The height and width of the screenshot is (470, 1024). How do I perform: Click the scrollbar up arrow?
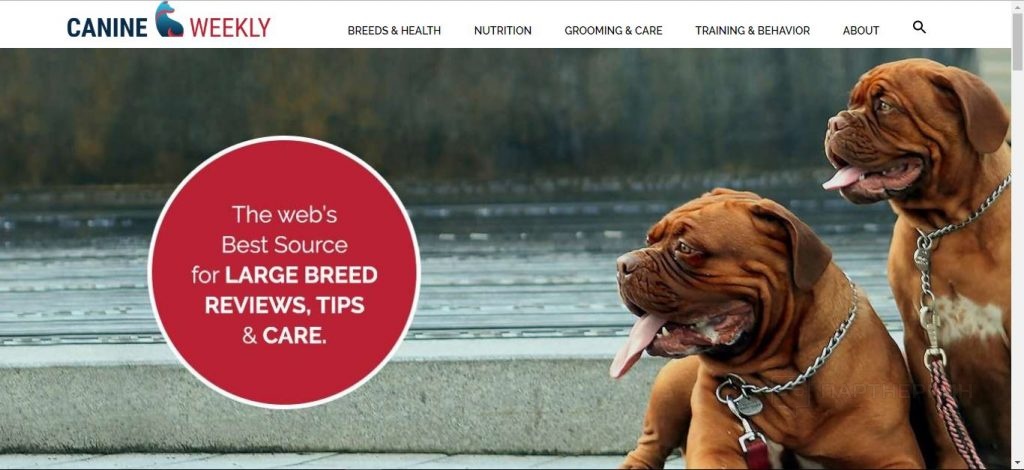(1017, 6)
